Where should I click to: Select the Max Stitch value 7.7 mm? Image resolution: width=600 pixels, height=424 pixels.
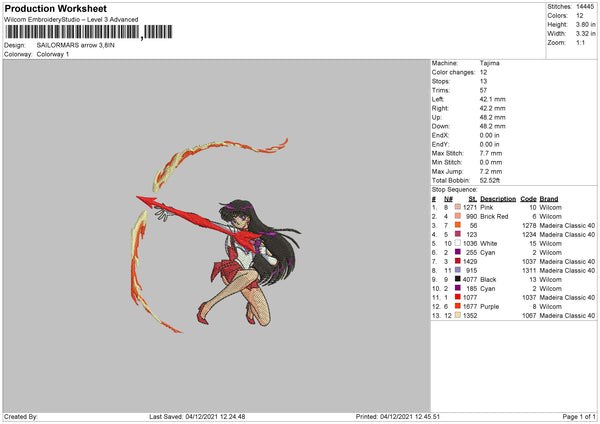(x=491, y=153)
